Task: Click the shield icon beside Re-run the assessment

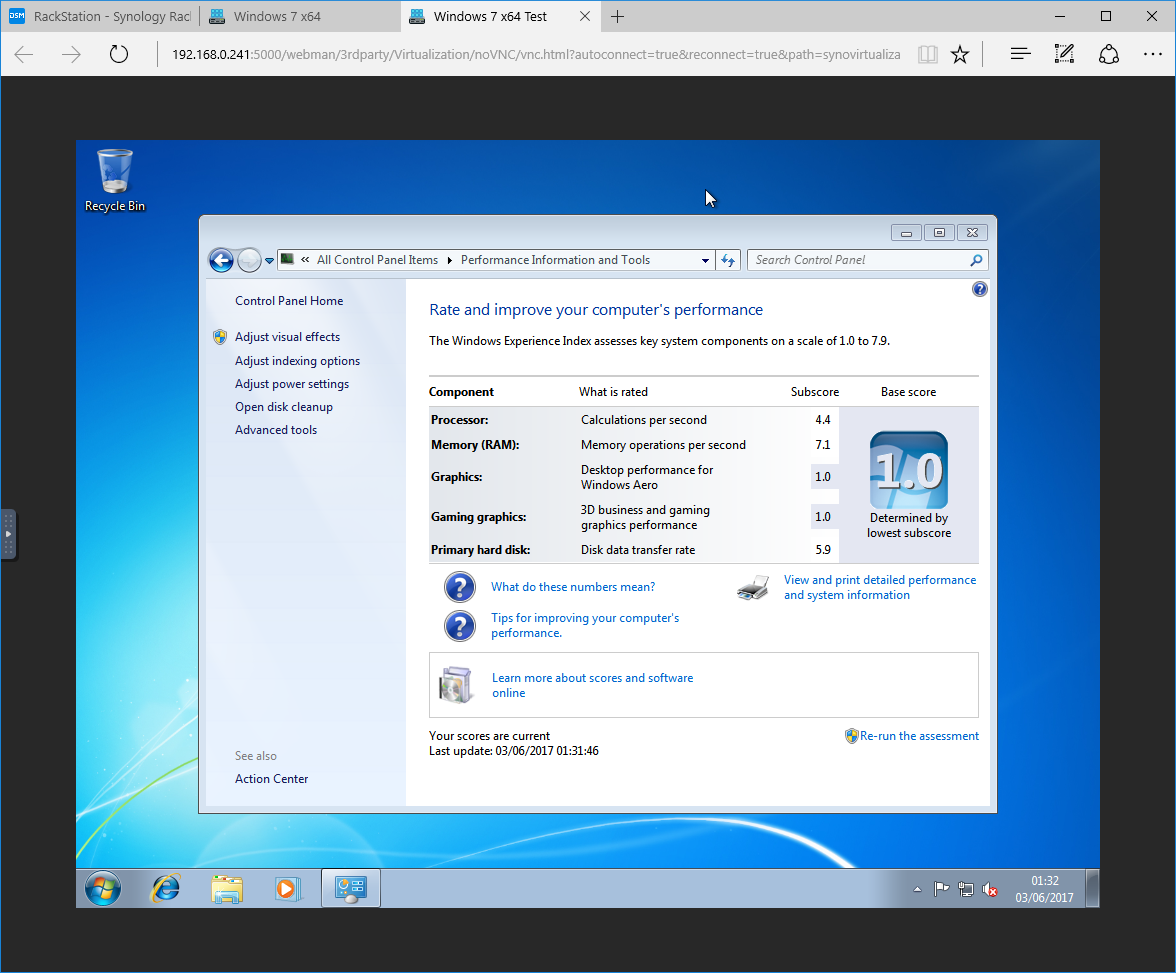Action: [851, 736]
